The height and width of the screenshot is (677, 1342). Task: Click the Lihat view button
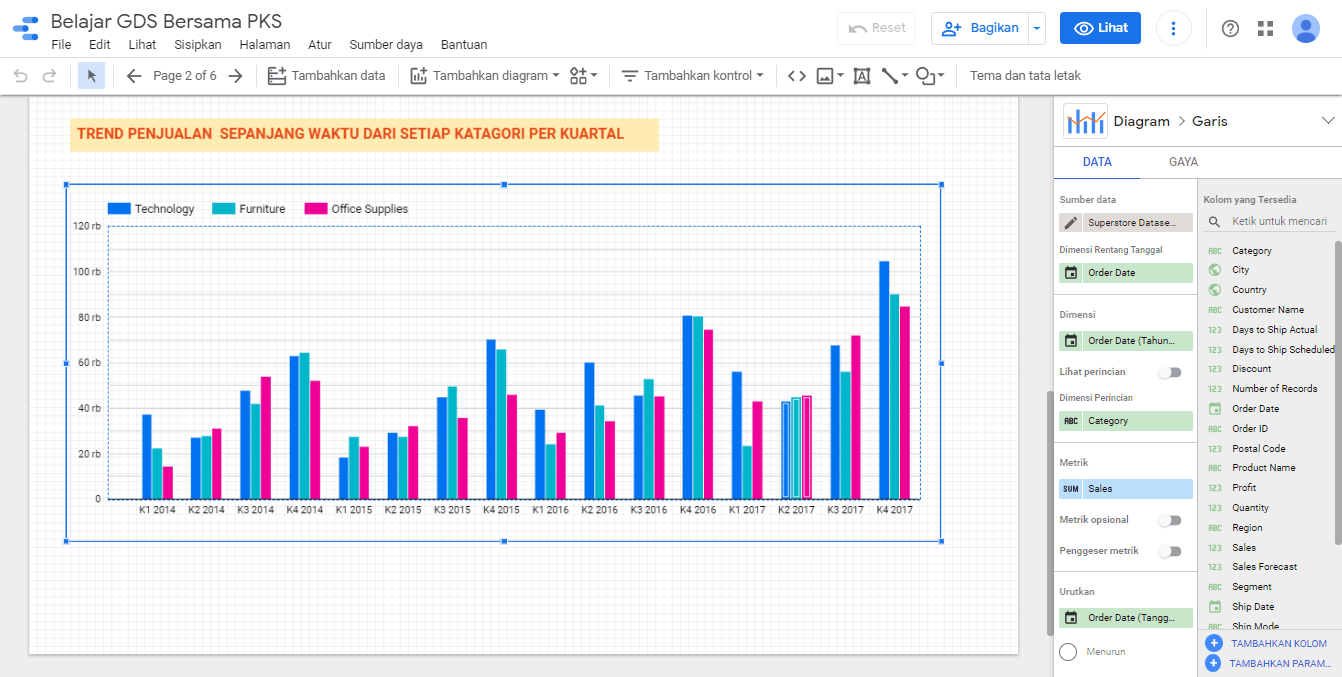click(1100, 28)
